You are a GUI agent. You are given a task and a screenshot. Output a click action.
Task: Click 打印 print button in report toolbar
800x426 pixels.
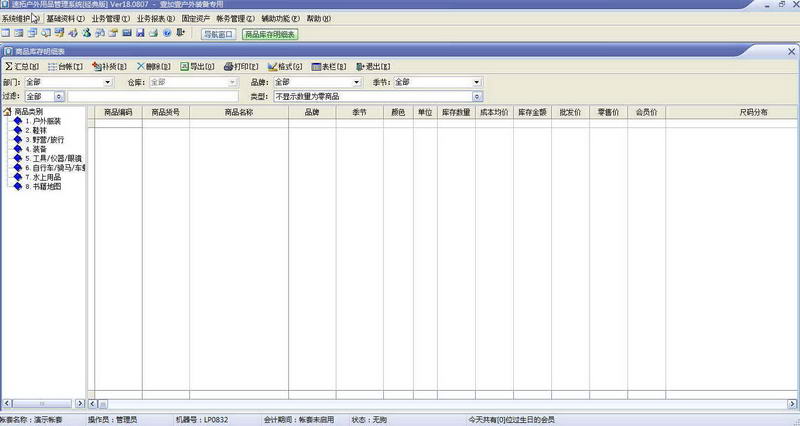241,66
